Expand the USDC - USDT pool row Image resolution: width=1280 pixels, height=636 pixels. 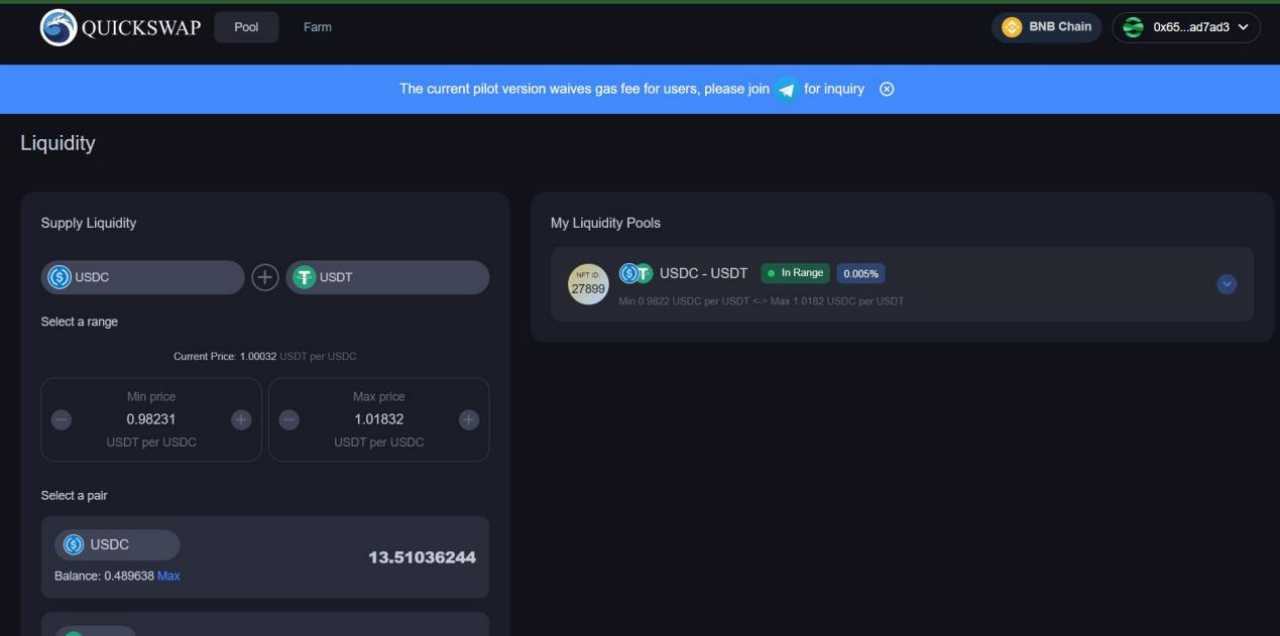point(1227,284)
